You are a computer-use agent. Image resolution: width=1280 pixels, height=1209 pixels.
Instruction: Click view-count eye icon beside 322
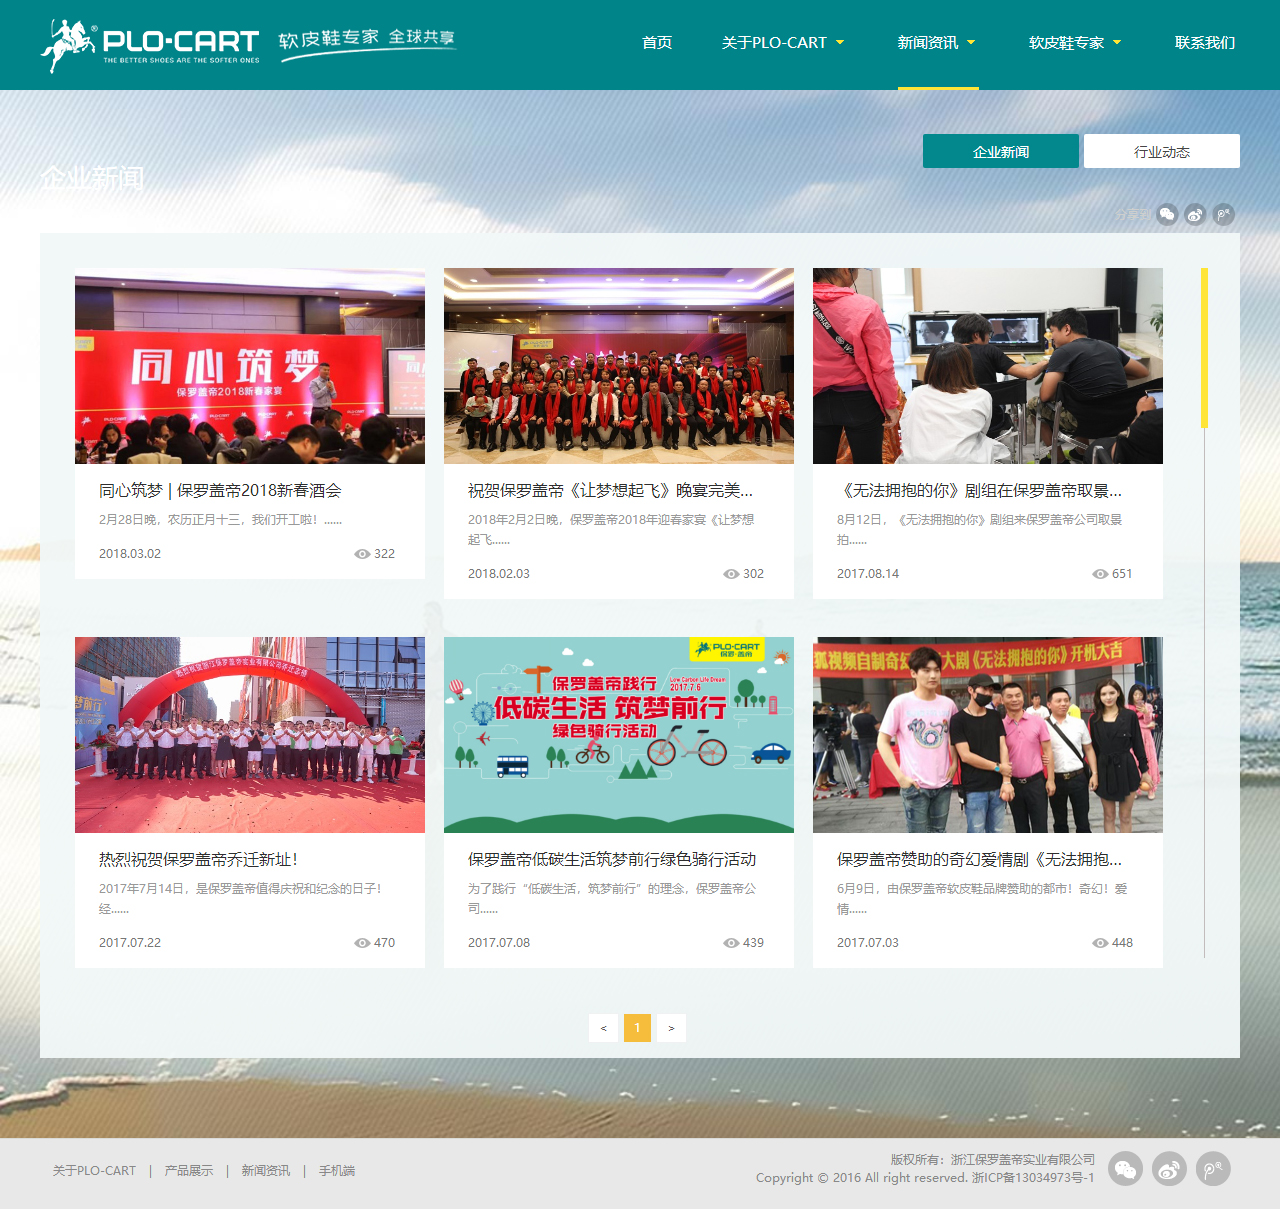[x=362, y=554]
